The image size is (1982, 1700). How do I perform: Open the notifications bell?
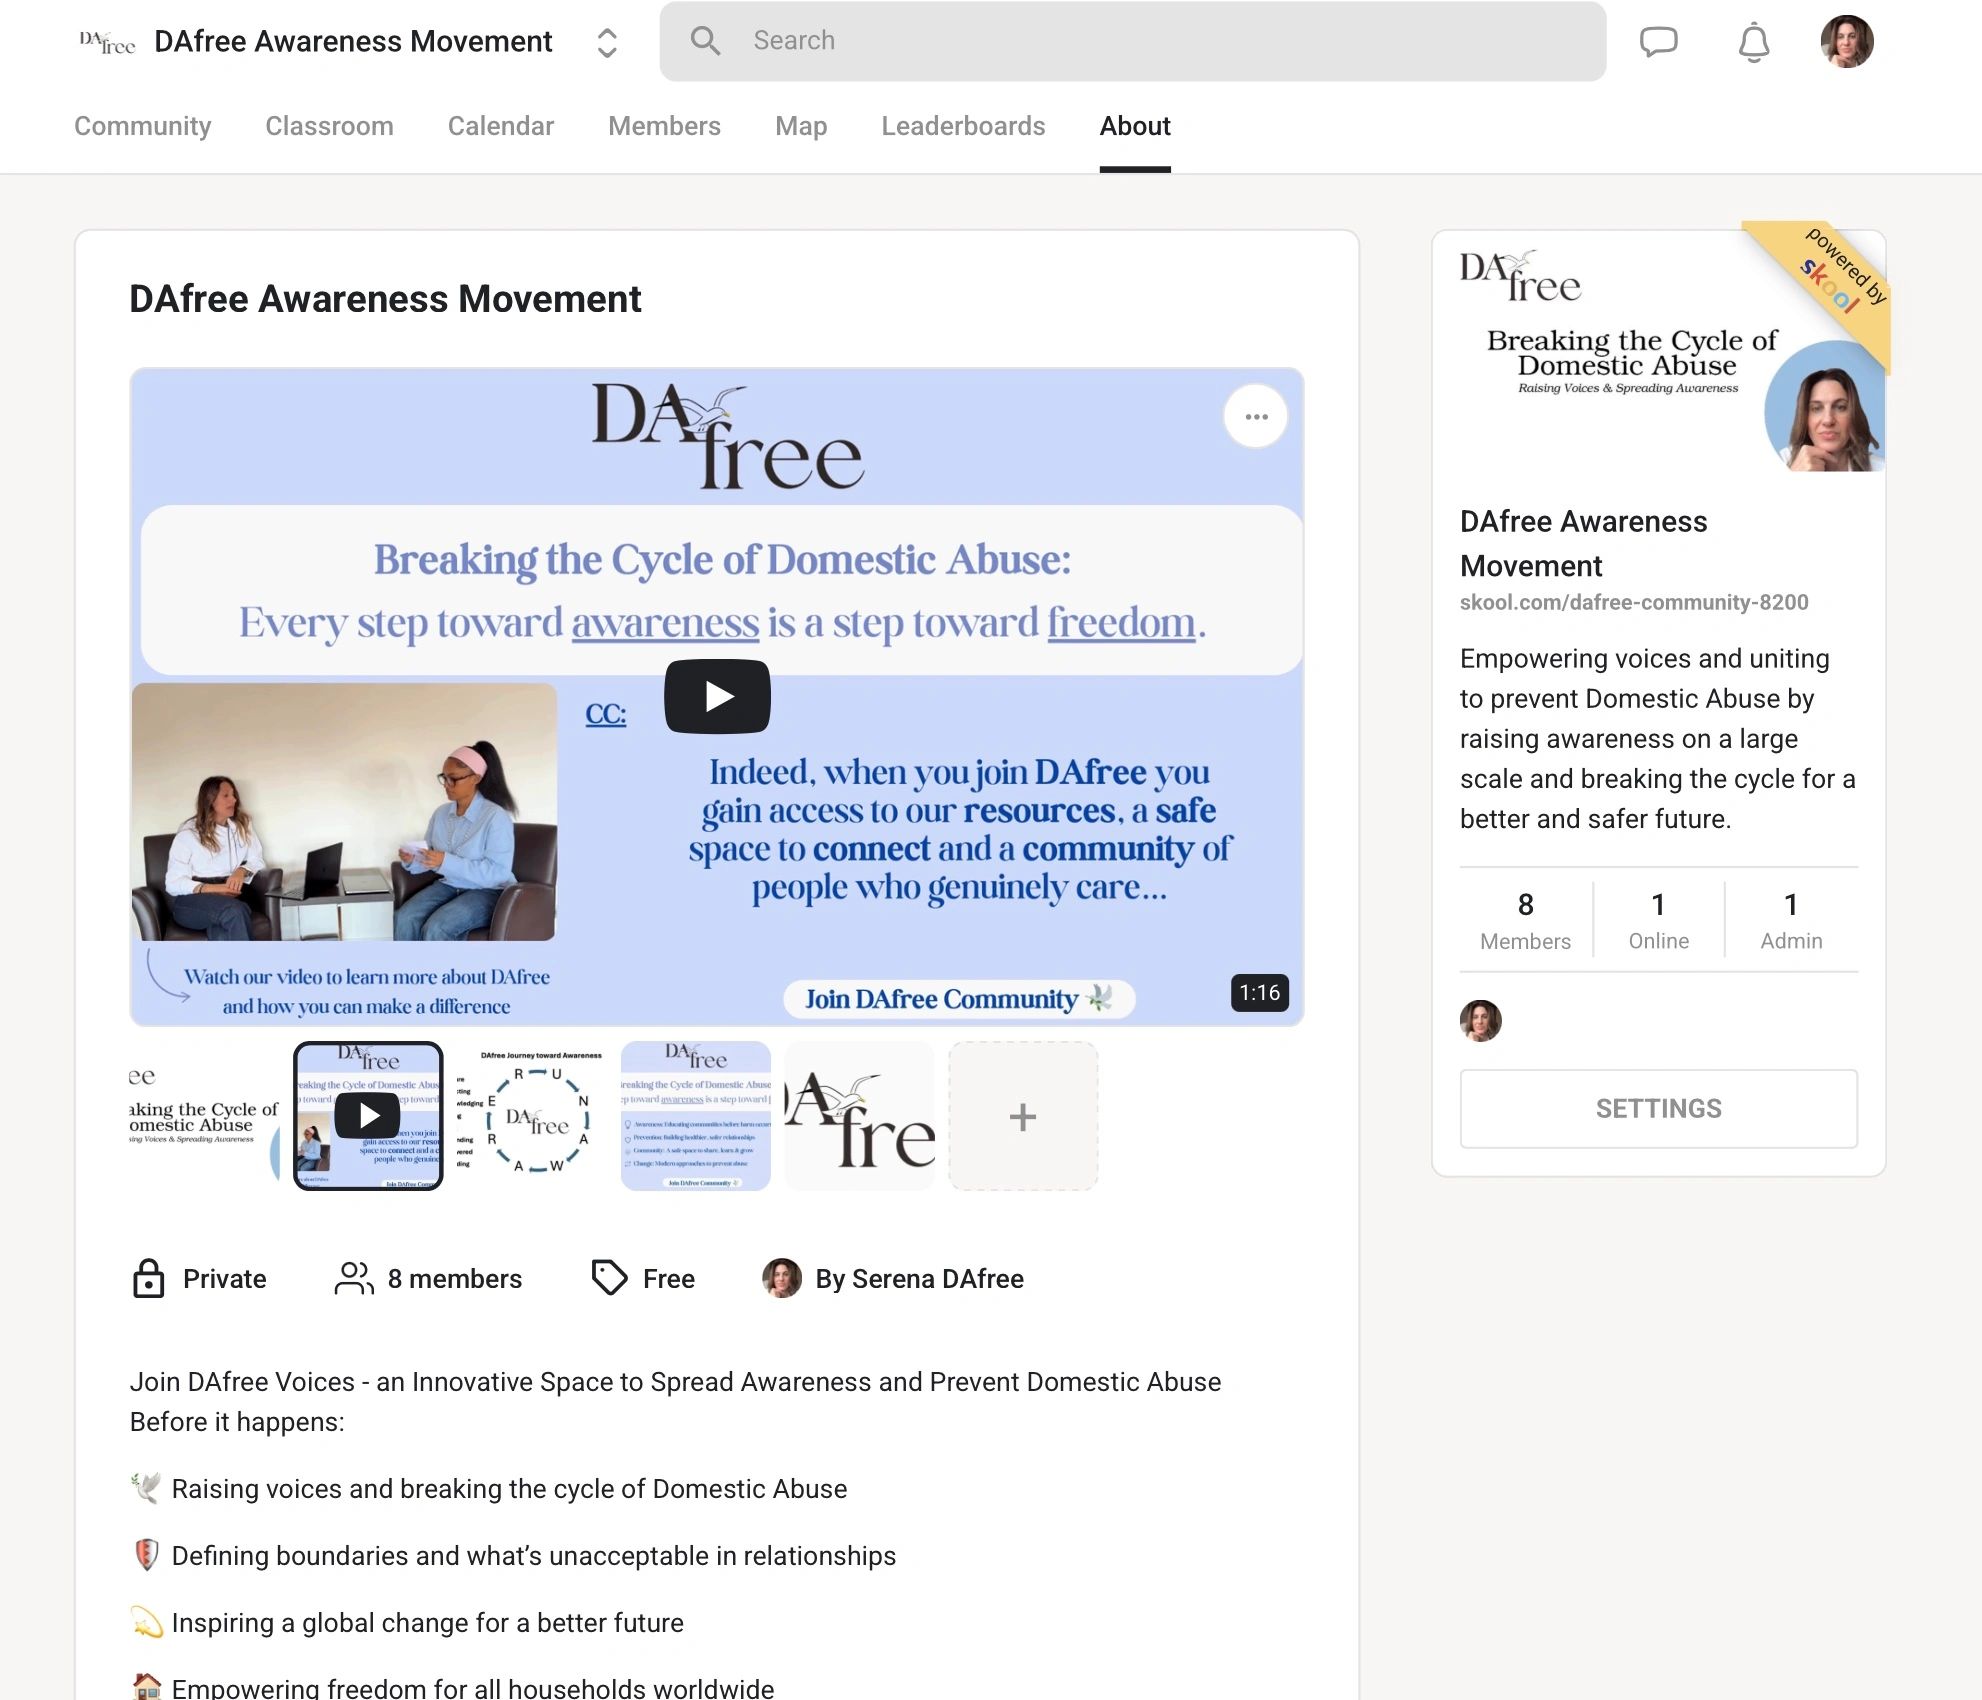1754,42
